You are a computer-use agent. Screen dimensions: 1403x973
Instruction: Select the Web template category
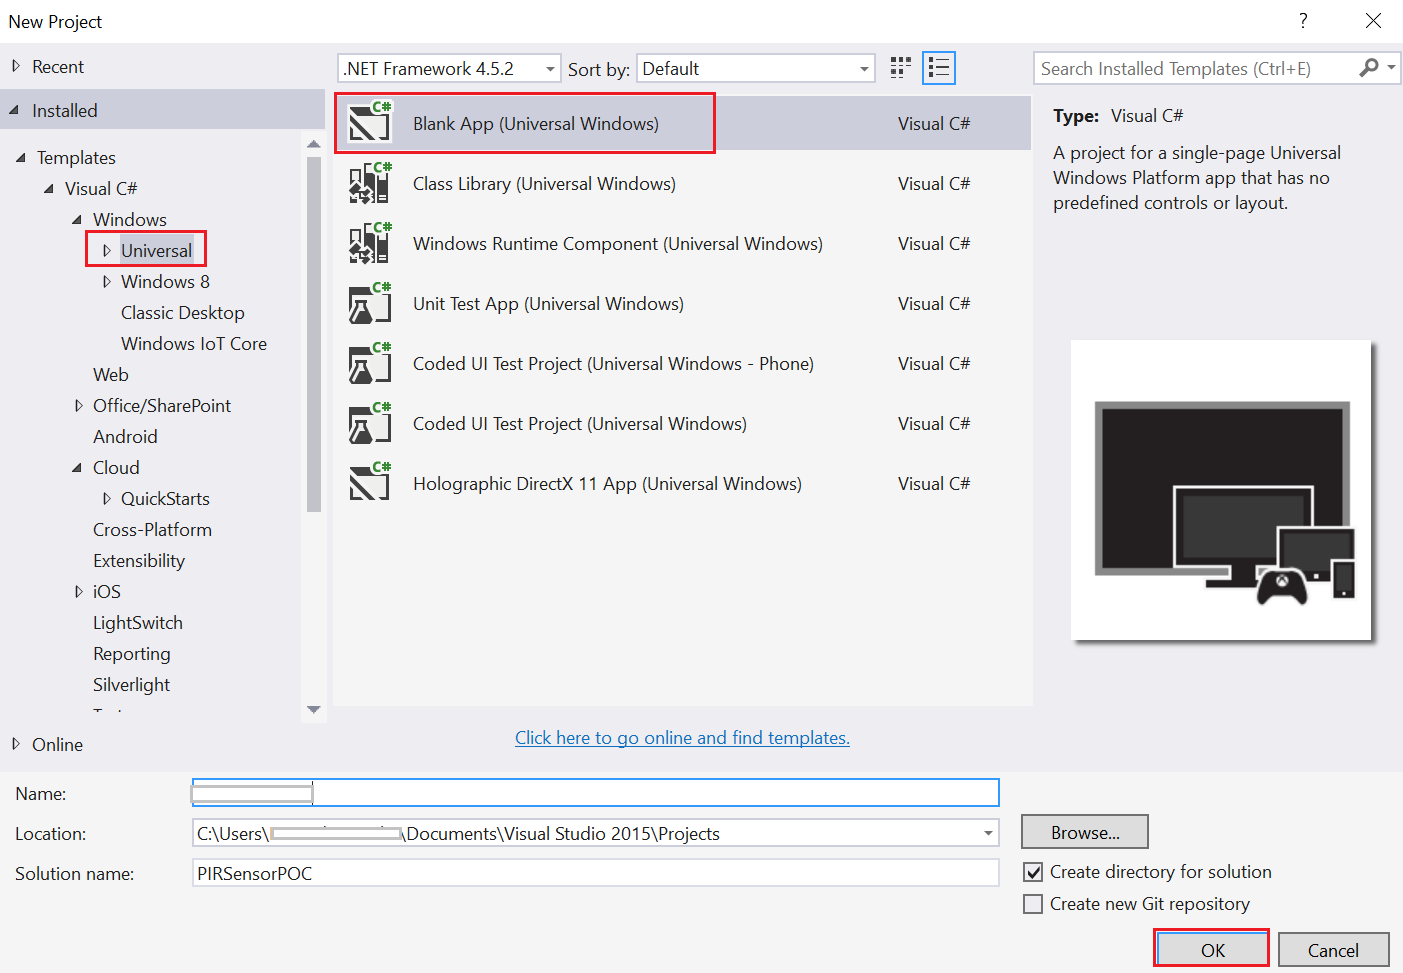click(x=111, y=374)
